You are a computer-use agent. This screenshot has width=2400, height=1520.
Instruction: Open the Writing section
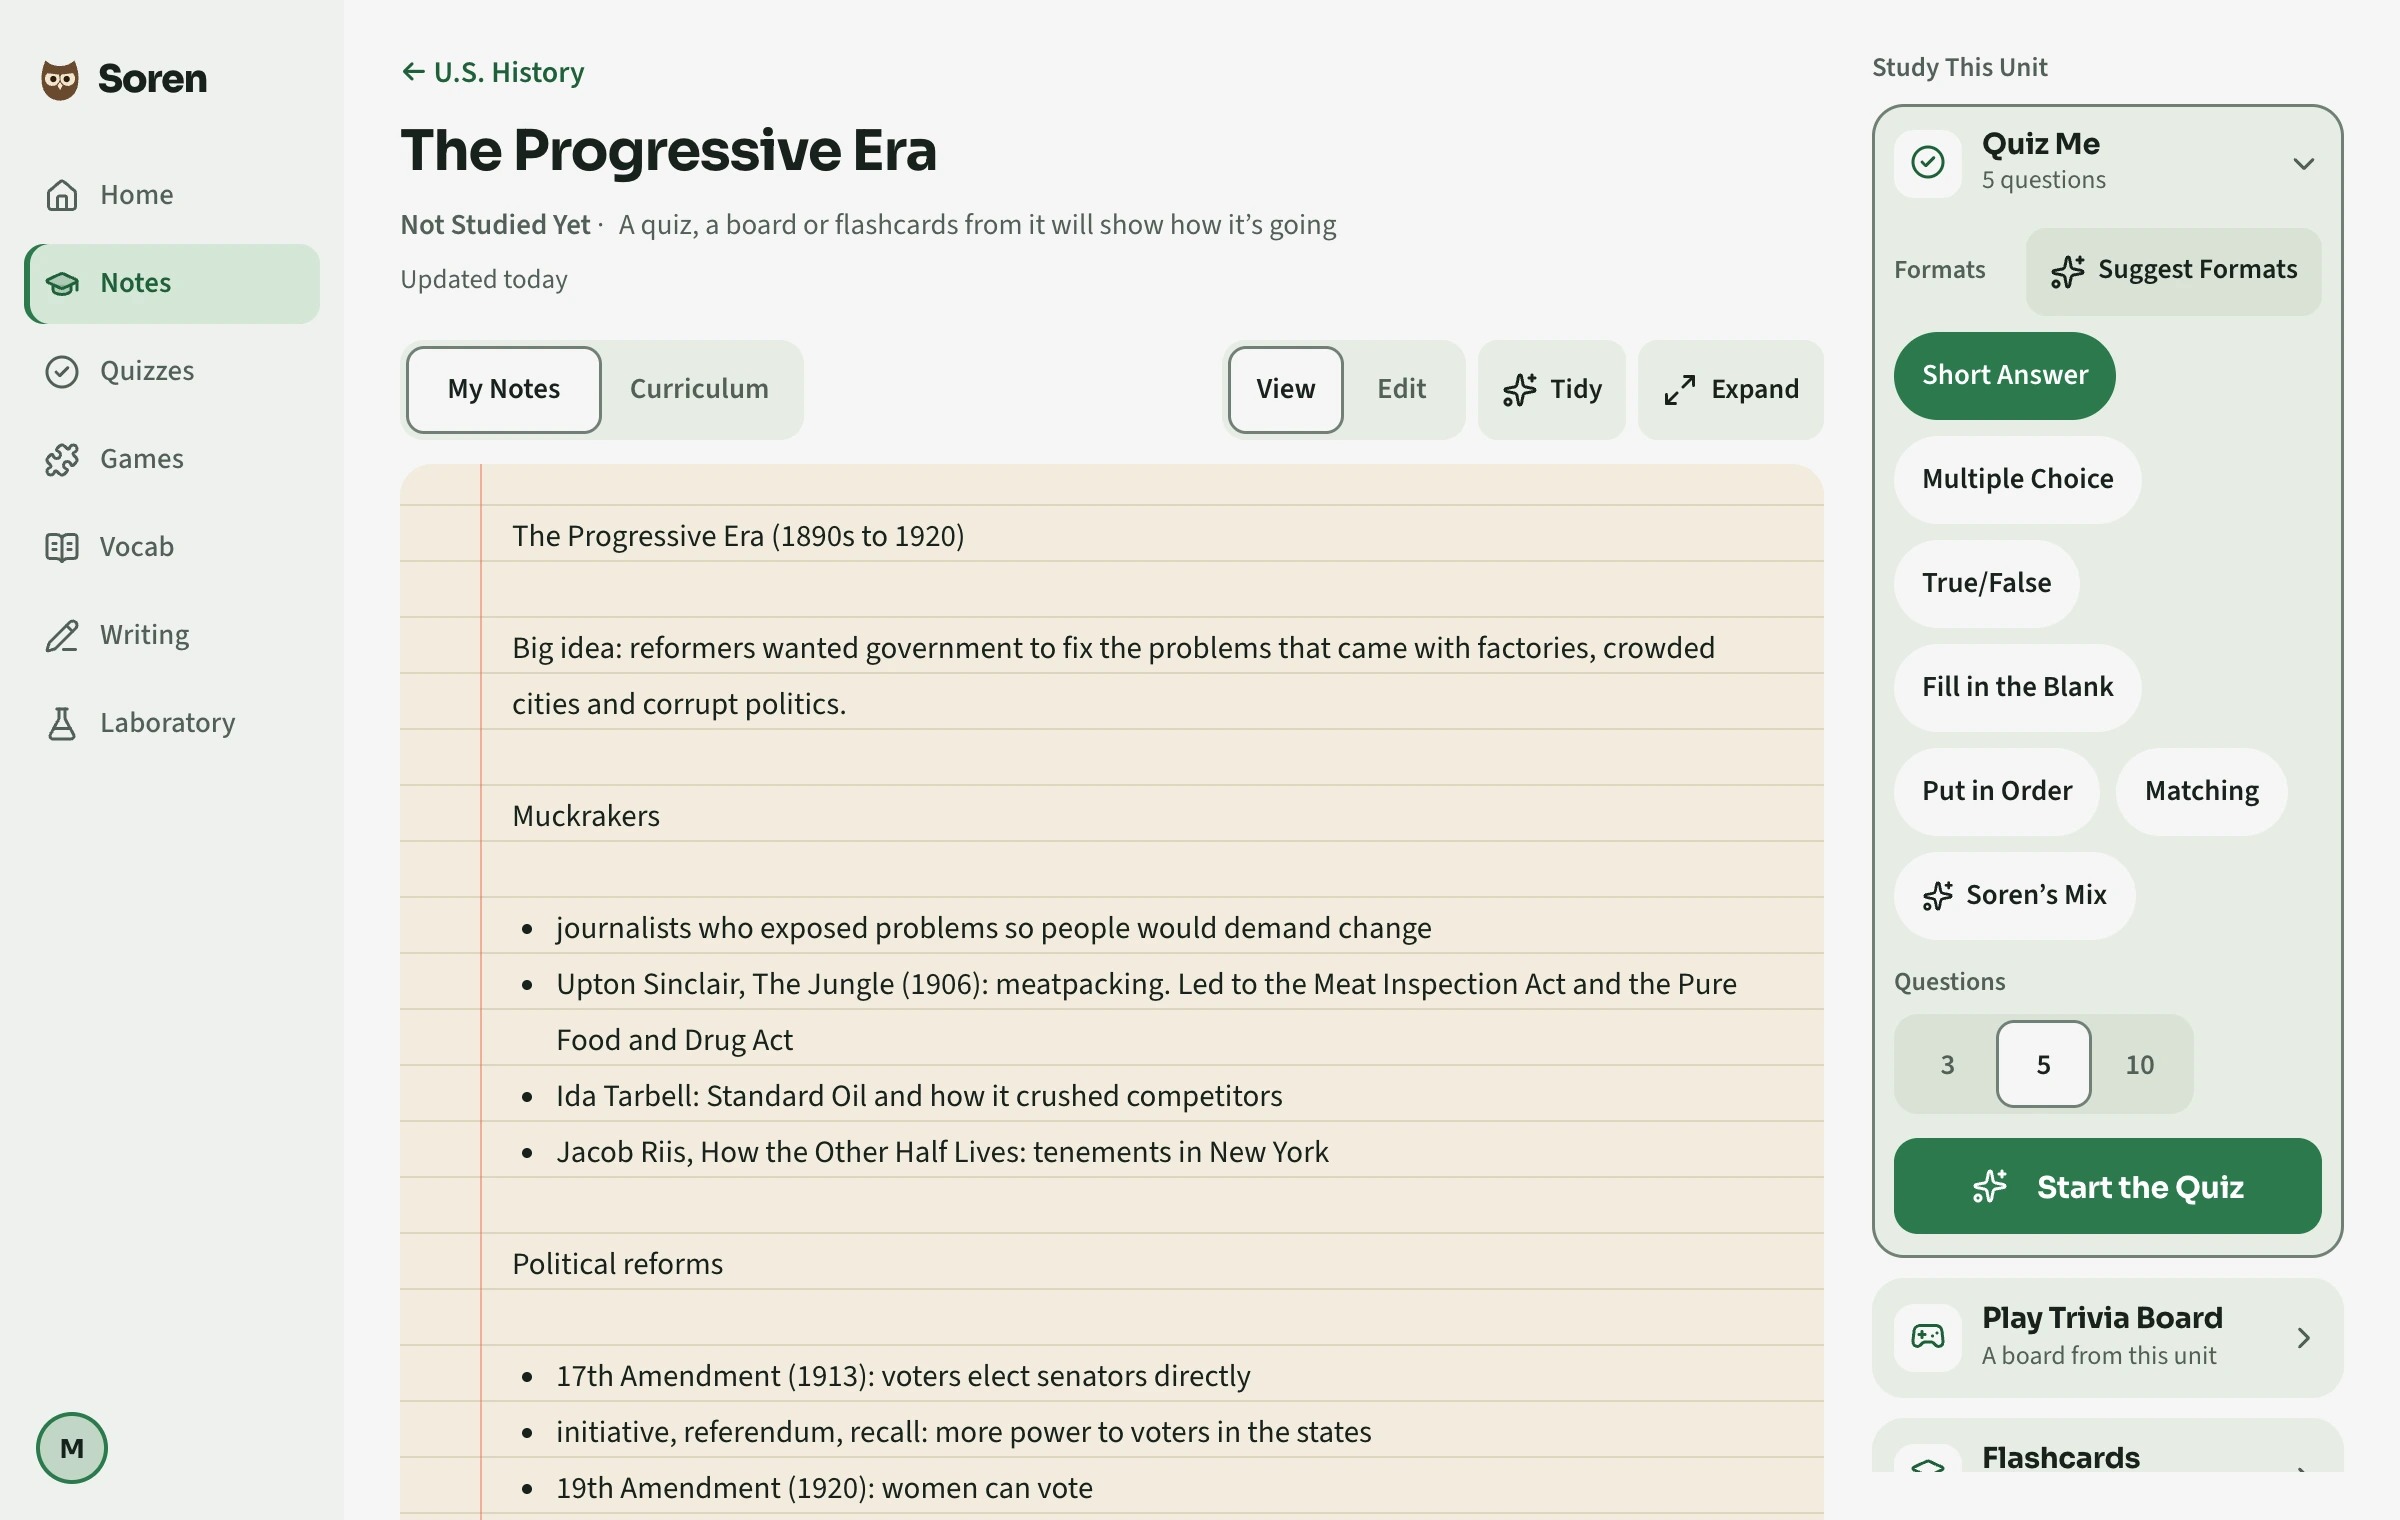(172, 635)
